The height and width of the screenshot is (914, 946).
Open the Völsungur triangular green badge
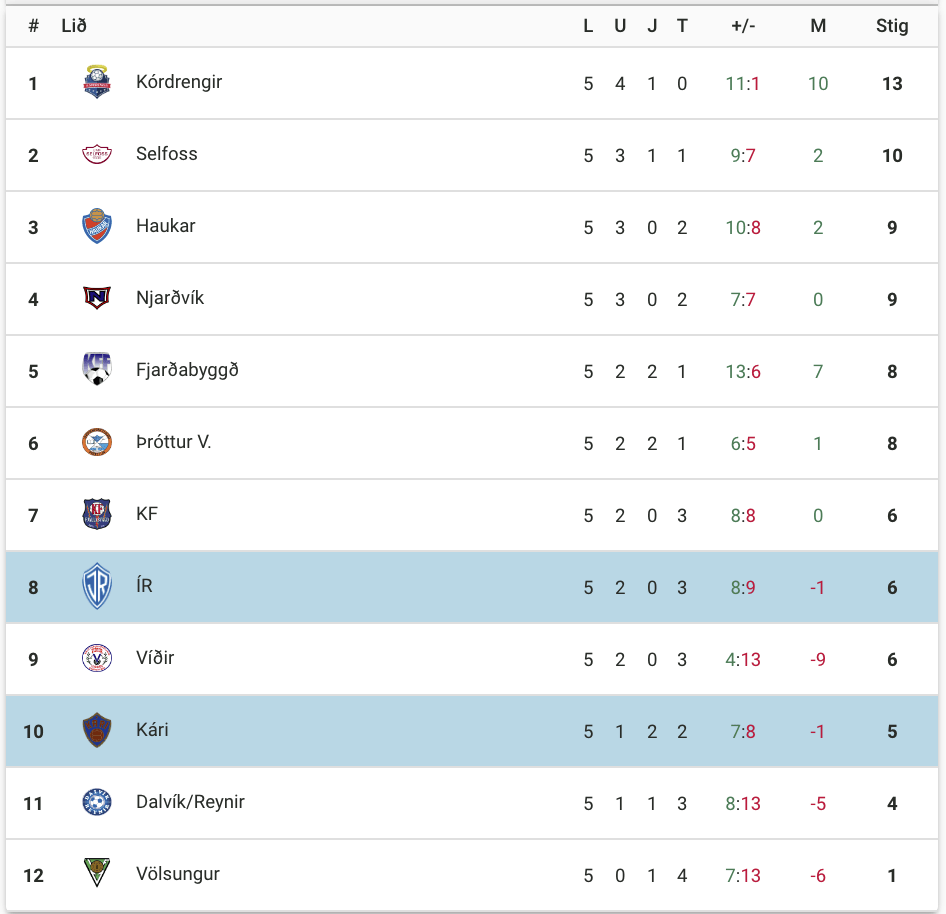click(x=97, y=872)
